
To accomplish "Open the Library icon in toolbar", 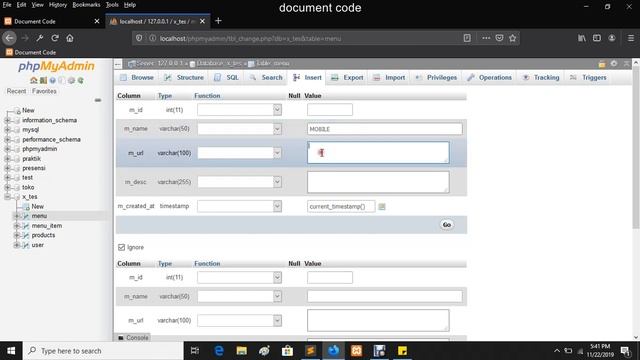I will [582, 38].
